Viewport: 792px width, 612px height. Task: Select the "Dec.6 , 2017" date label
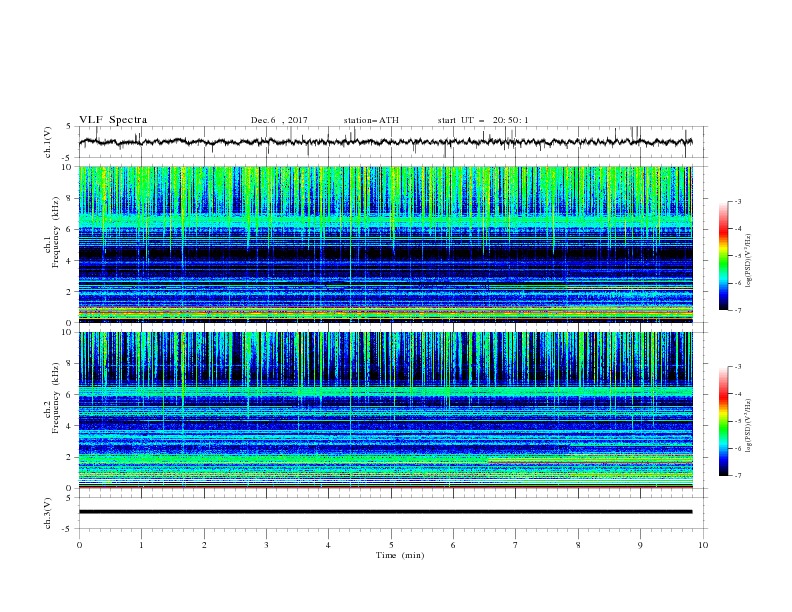point(279,120)
